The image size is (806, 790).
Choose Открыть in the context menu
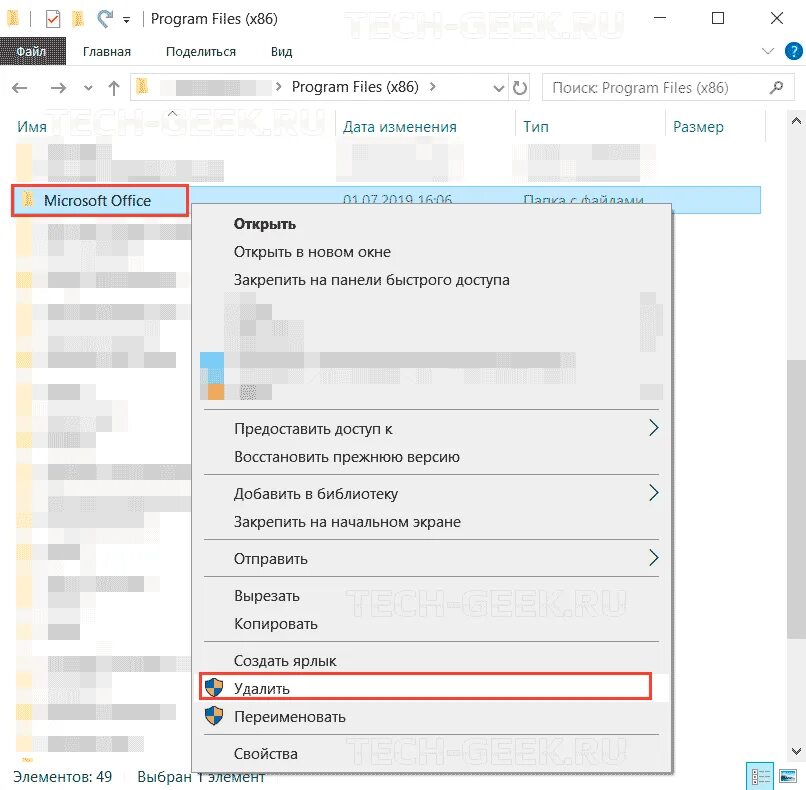click(x=265, y=225)
